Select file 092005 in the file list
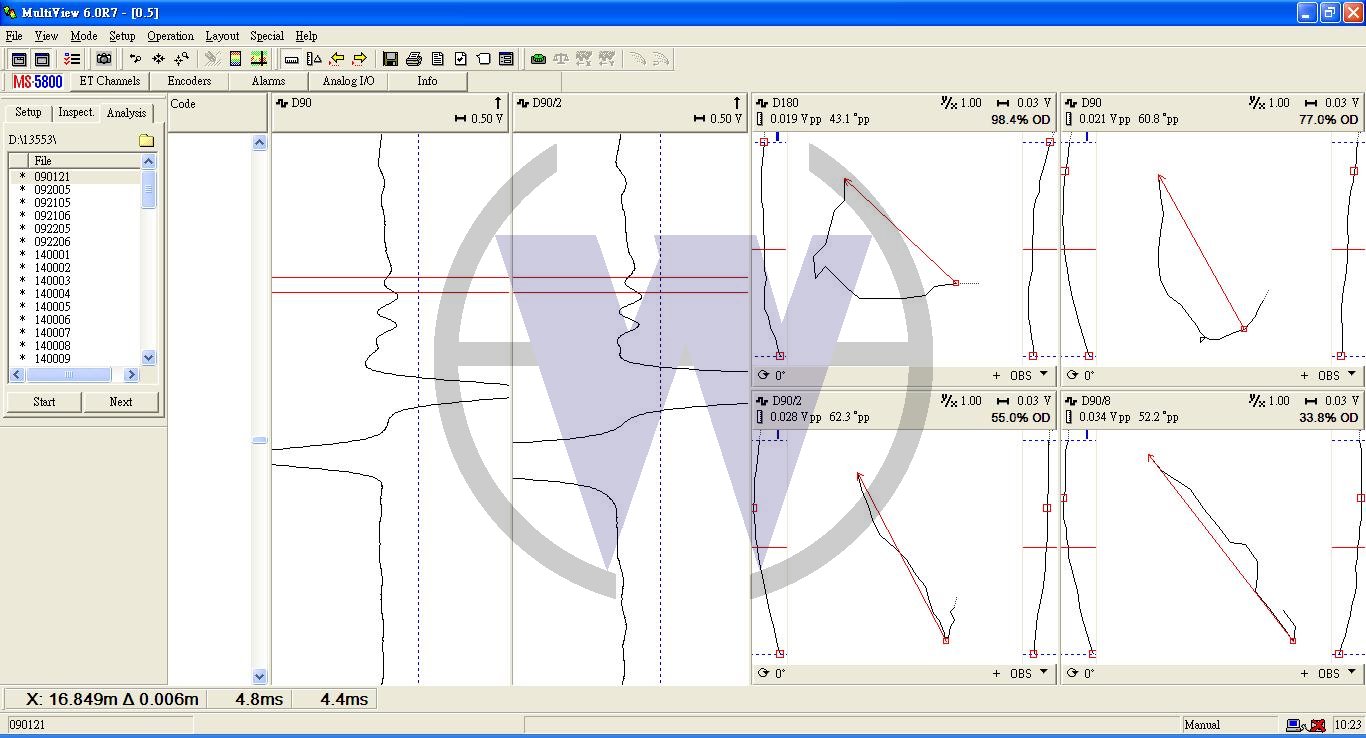This screenshot has width=1366, height=738. tap(52, 190)
